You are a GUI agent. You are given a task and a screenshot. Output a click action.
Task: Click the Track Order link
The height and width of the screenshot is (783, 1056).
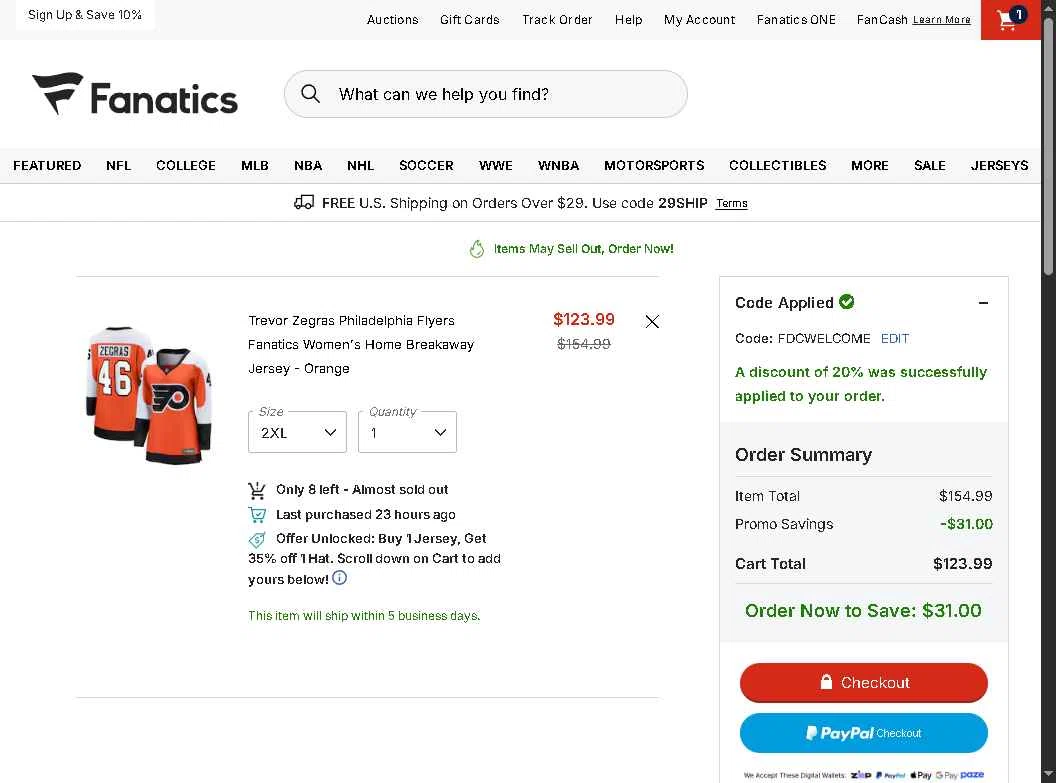tap(557, 20)
